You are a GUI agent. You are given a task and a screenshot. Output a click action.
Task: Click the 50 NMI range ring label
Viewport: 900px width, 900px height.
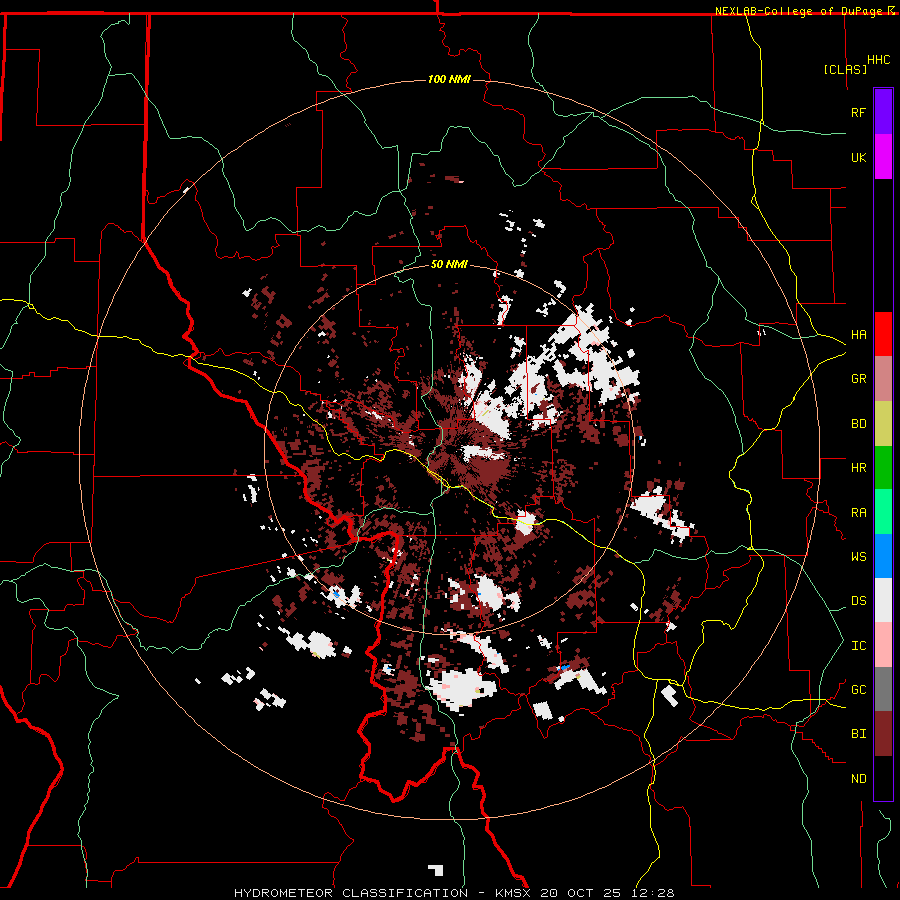(x=449, y=265)
